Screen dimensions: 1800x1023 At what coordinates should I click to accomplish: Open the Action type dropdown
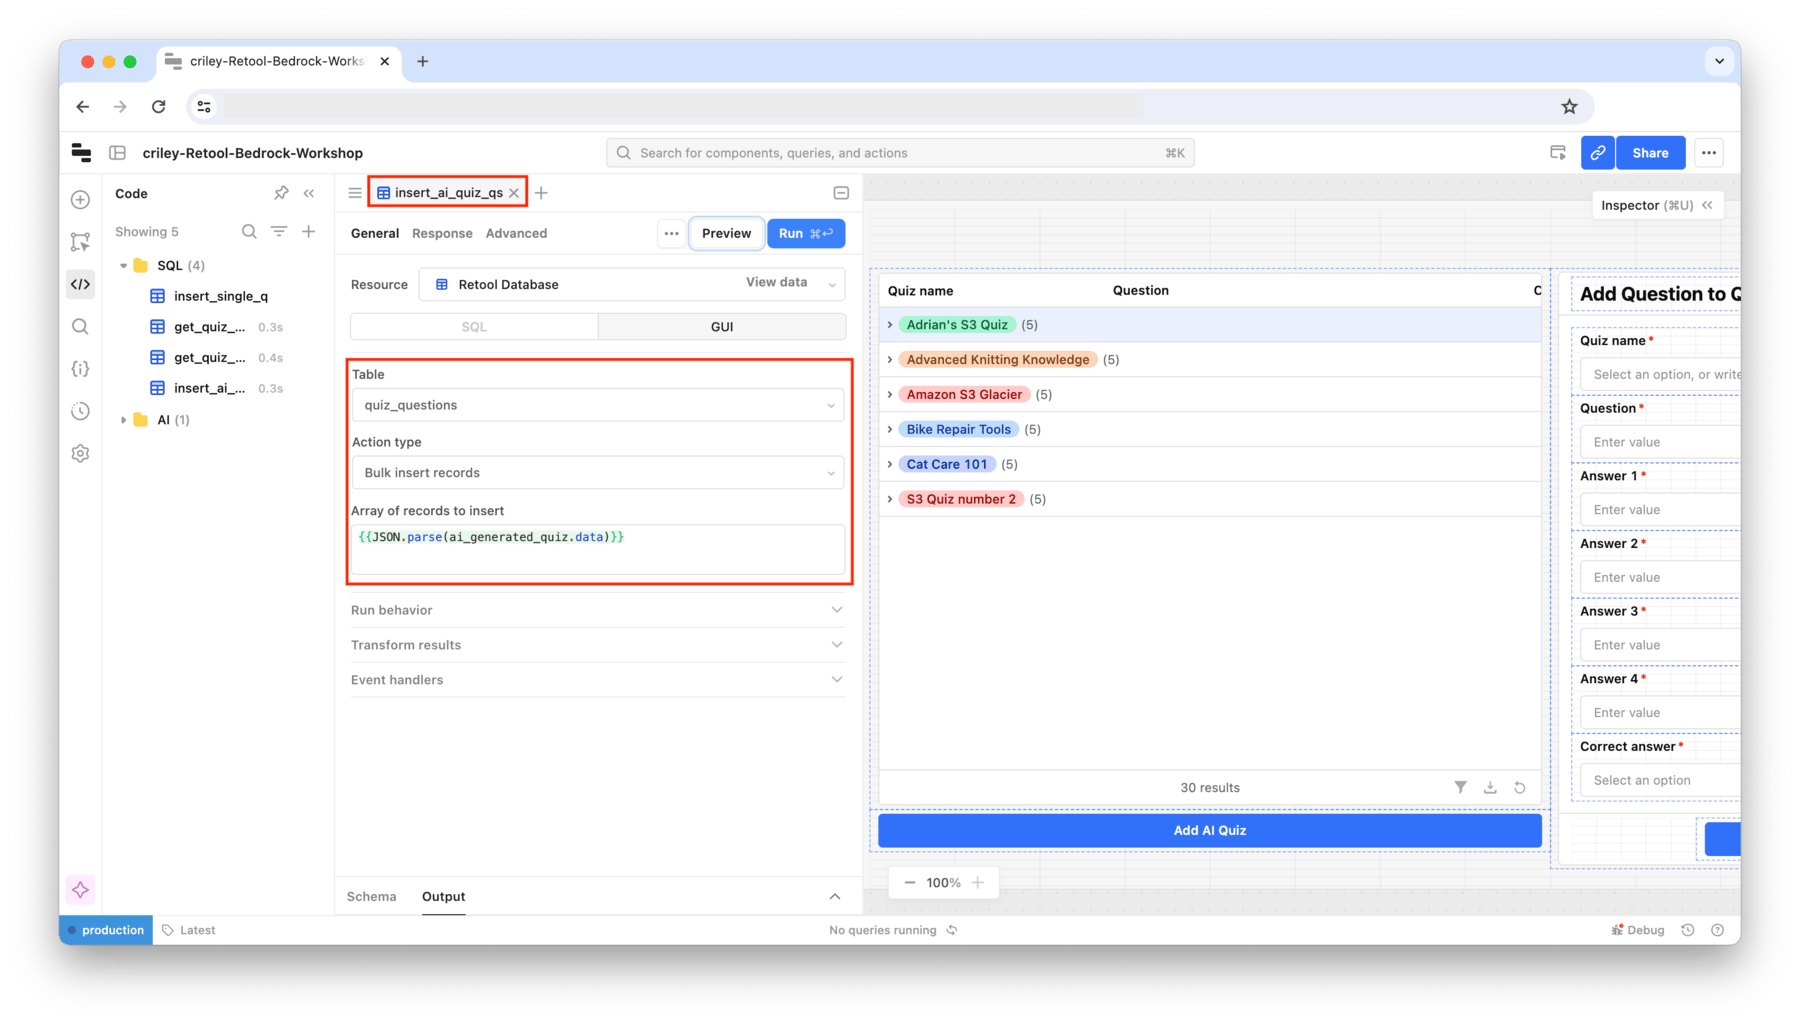tap(598, 473)
